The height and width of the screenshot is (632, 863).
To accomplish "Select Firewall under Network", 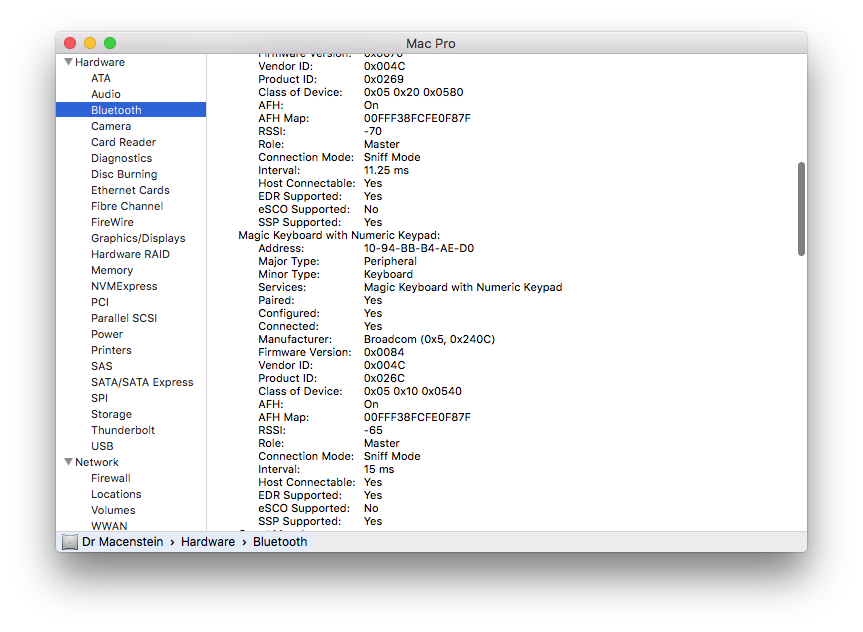I will (111, 478).
